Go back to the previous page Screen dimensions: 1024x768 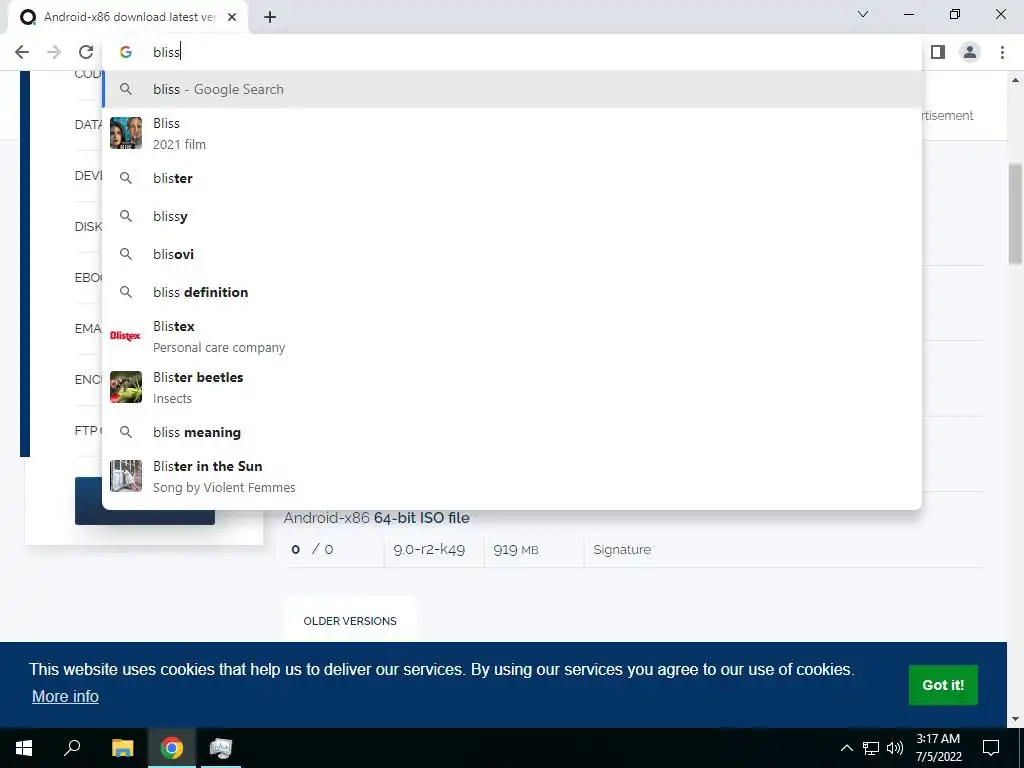pyautogui.click(x=22, y=52)
